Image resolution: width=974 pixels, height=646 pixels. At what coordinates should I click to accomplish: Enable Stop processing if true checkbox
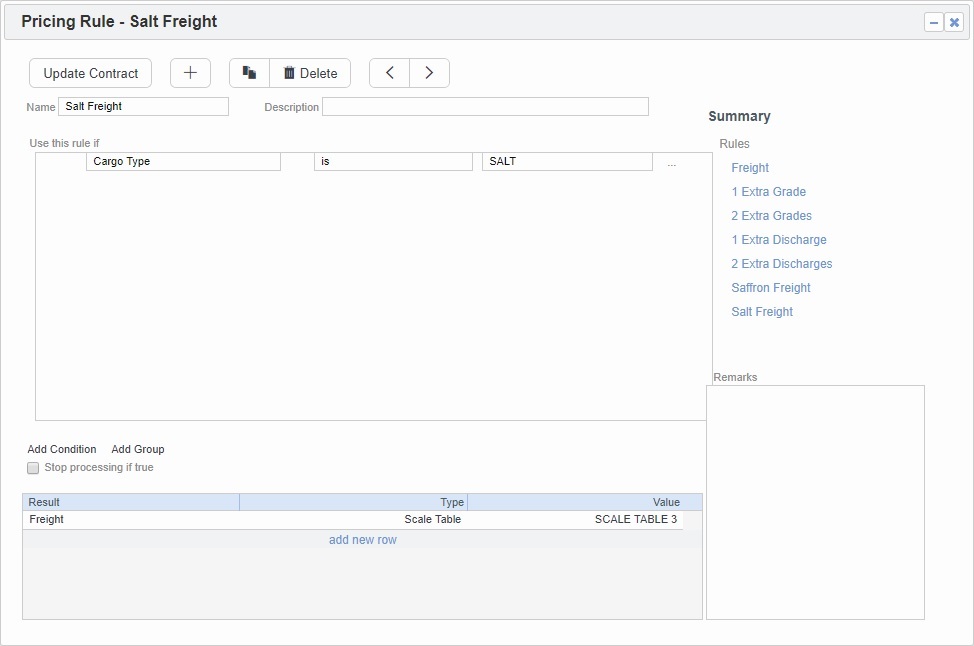tap(33, 468)
